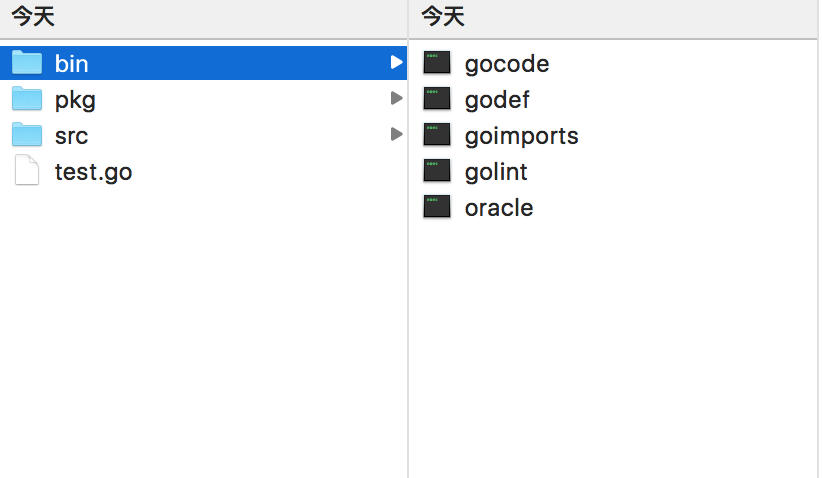Click the right column 今天 header
This screenshot has width=822, height=478.
[x=443, y=16]
